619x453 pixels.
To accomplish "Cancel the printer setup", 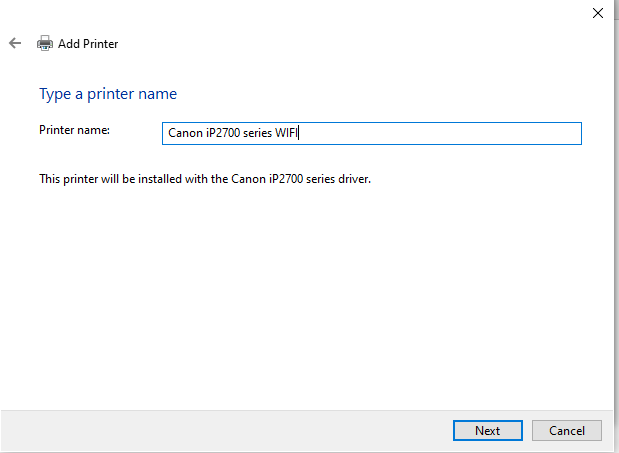I will [x=566, y=431].
